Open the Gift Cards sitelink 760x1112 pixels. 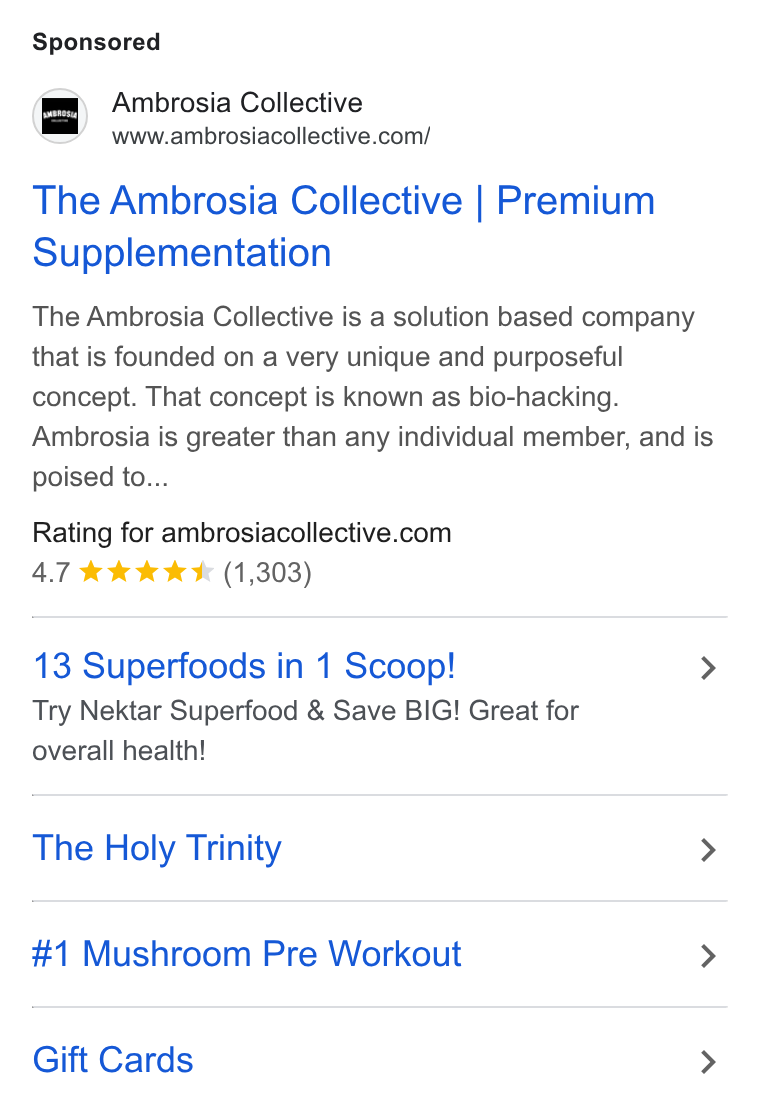coord(113,1060)
